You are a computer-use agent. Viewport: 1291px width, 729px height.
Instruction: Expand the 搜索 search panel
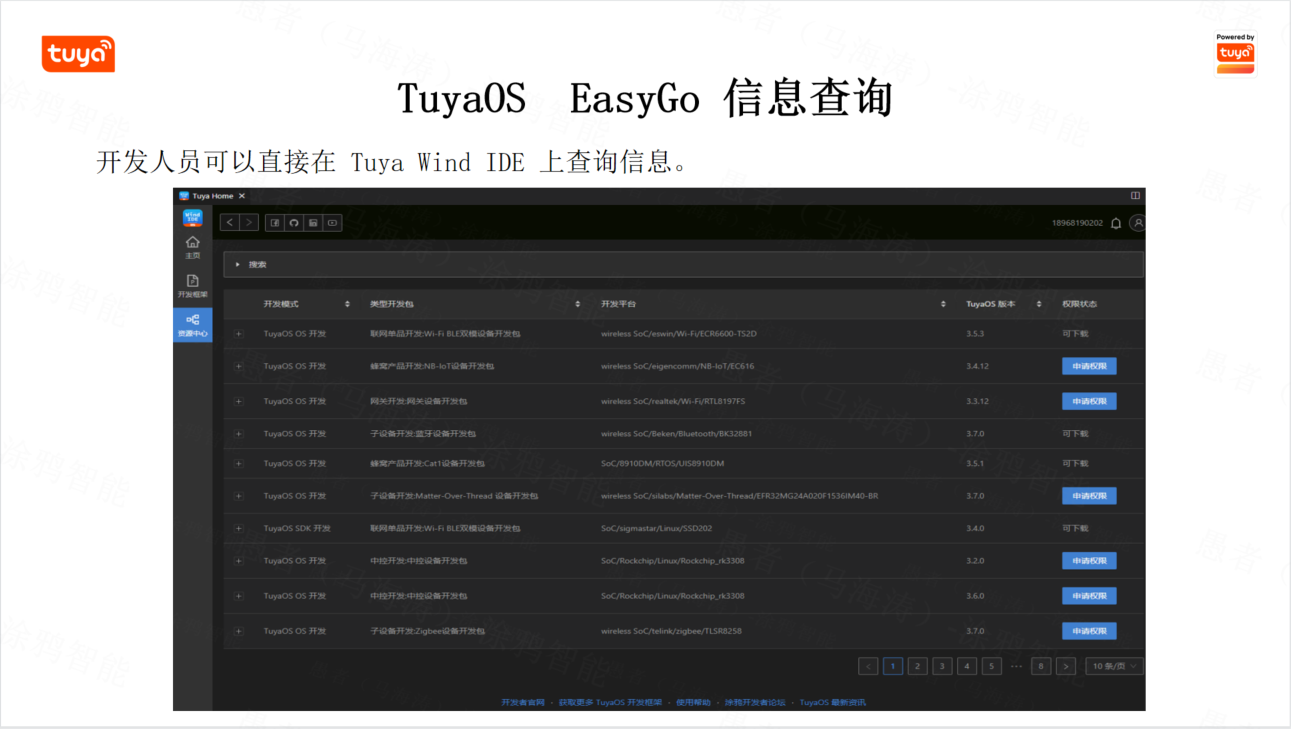tap(683, 264)
